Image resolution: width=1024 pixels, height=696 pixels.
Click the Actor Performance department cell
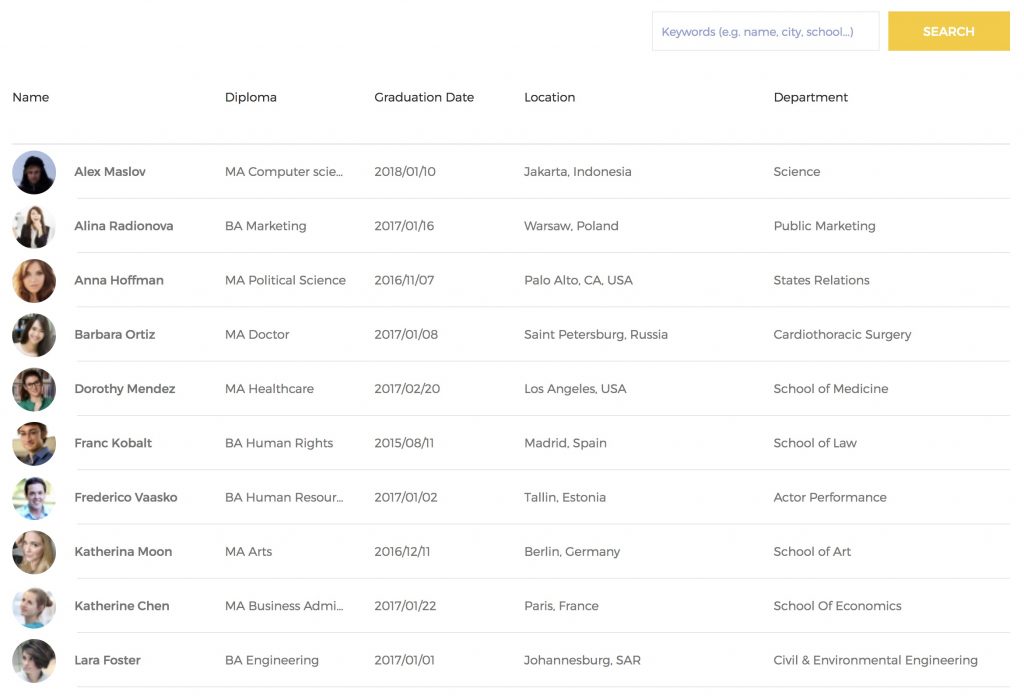pyautogui.click(x=829, y=497)
